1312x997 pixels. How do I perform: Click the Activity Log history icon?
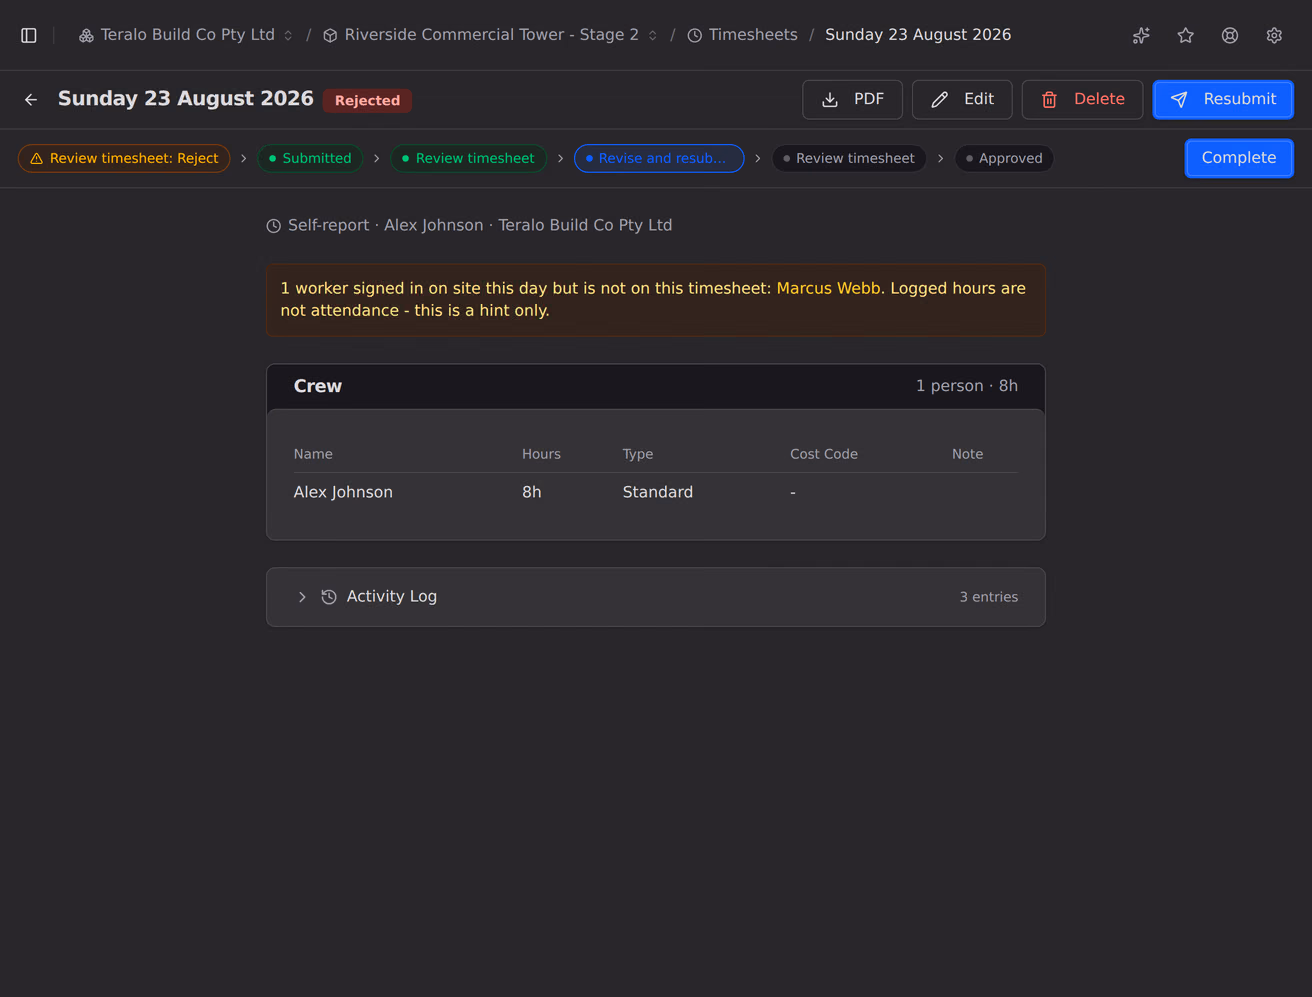click(329, 597)
